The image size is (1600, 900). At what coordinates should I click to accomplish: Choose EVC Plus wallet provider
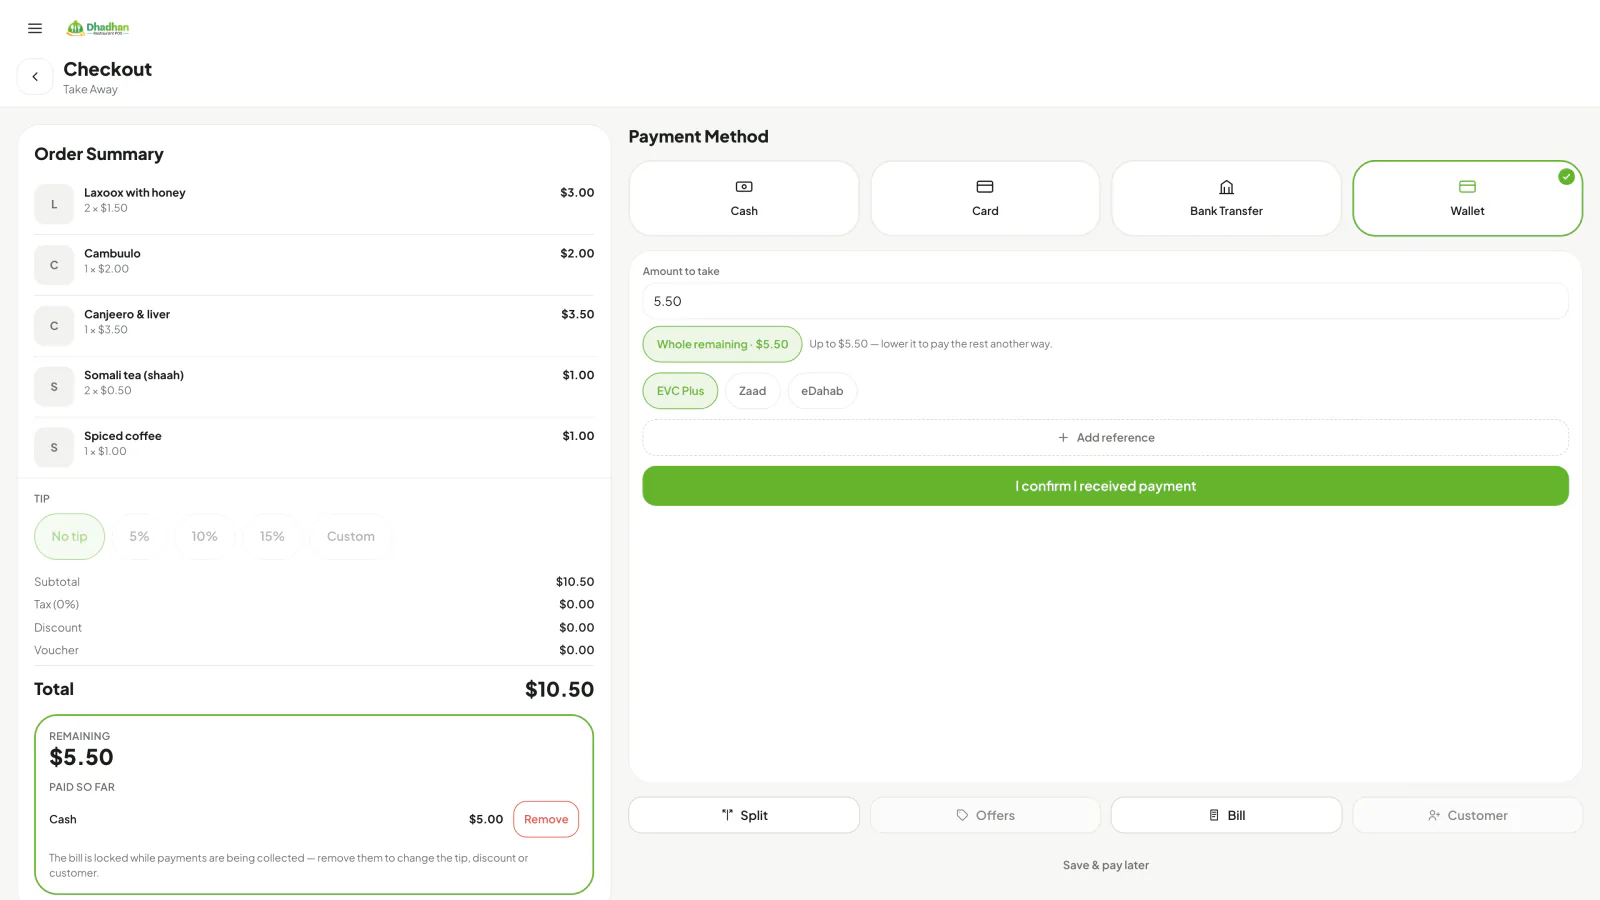pos(680,391)
